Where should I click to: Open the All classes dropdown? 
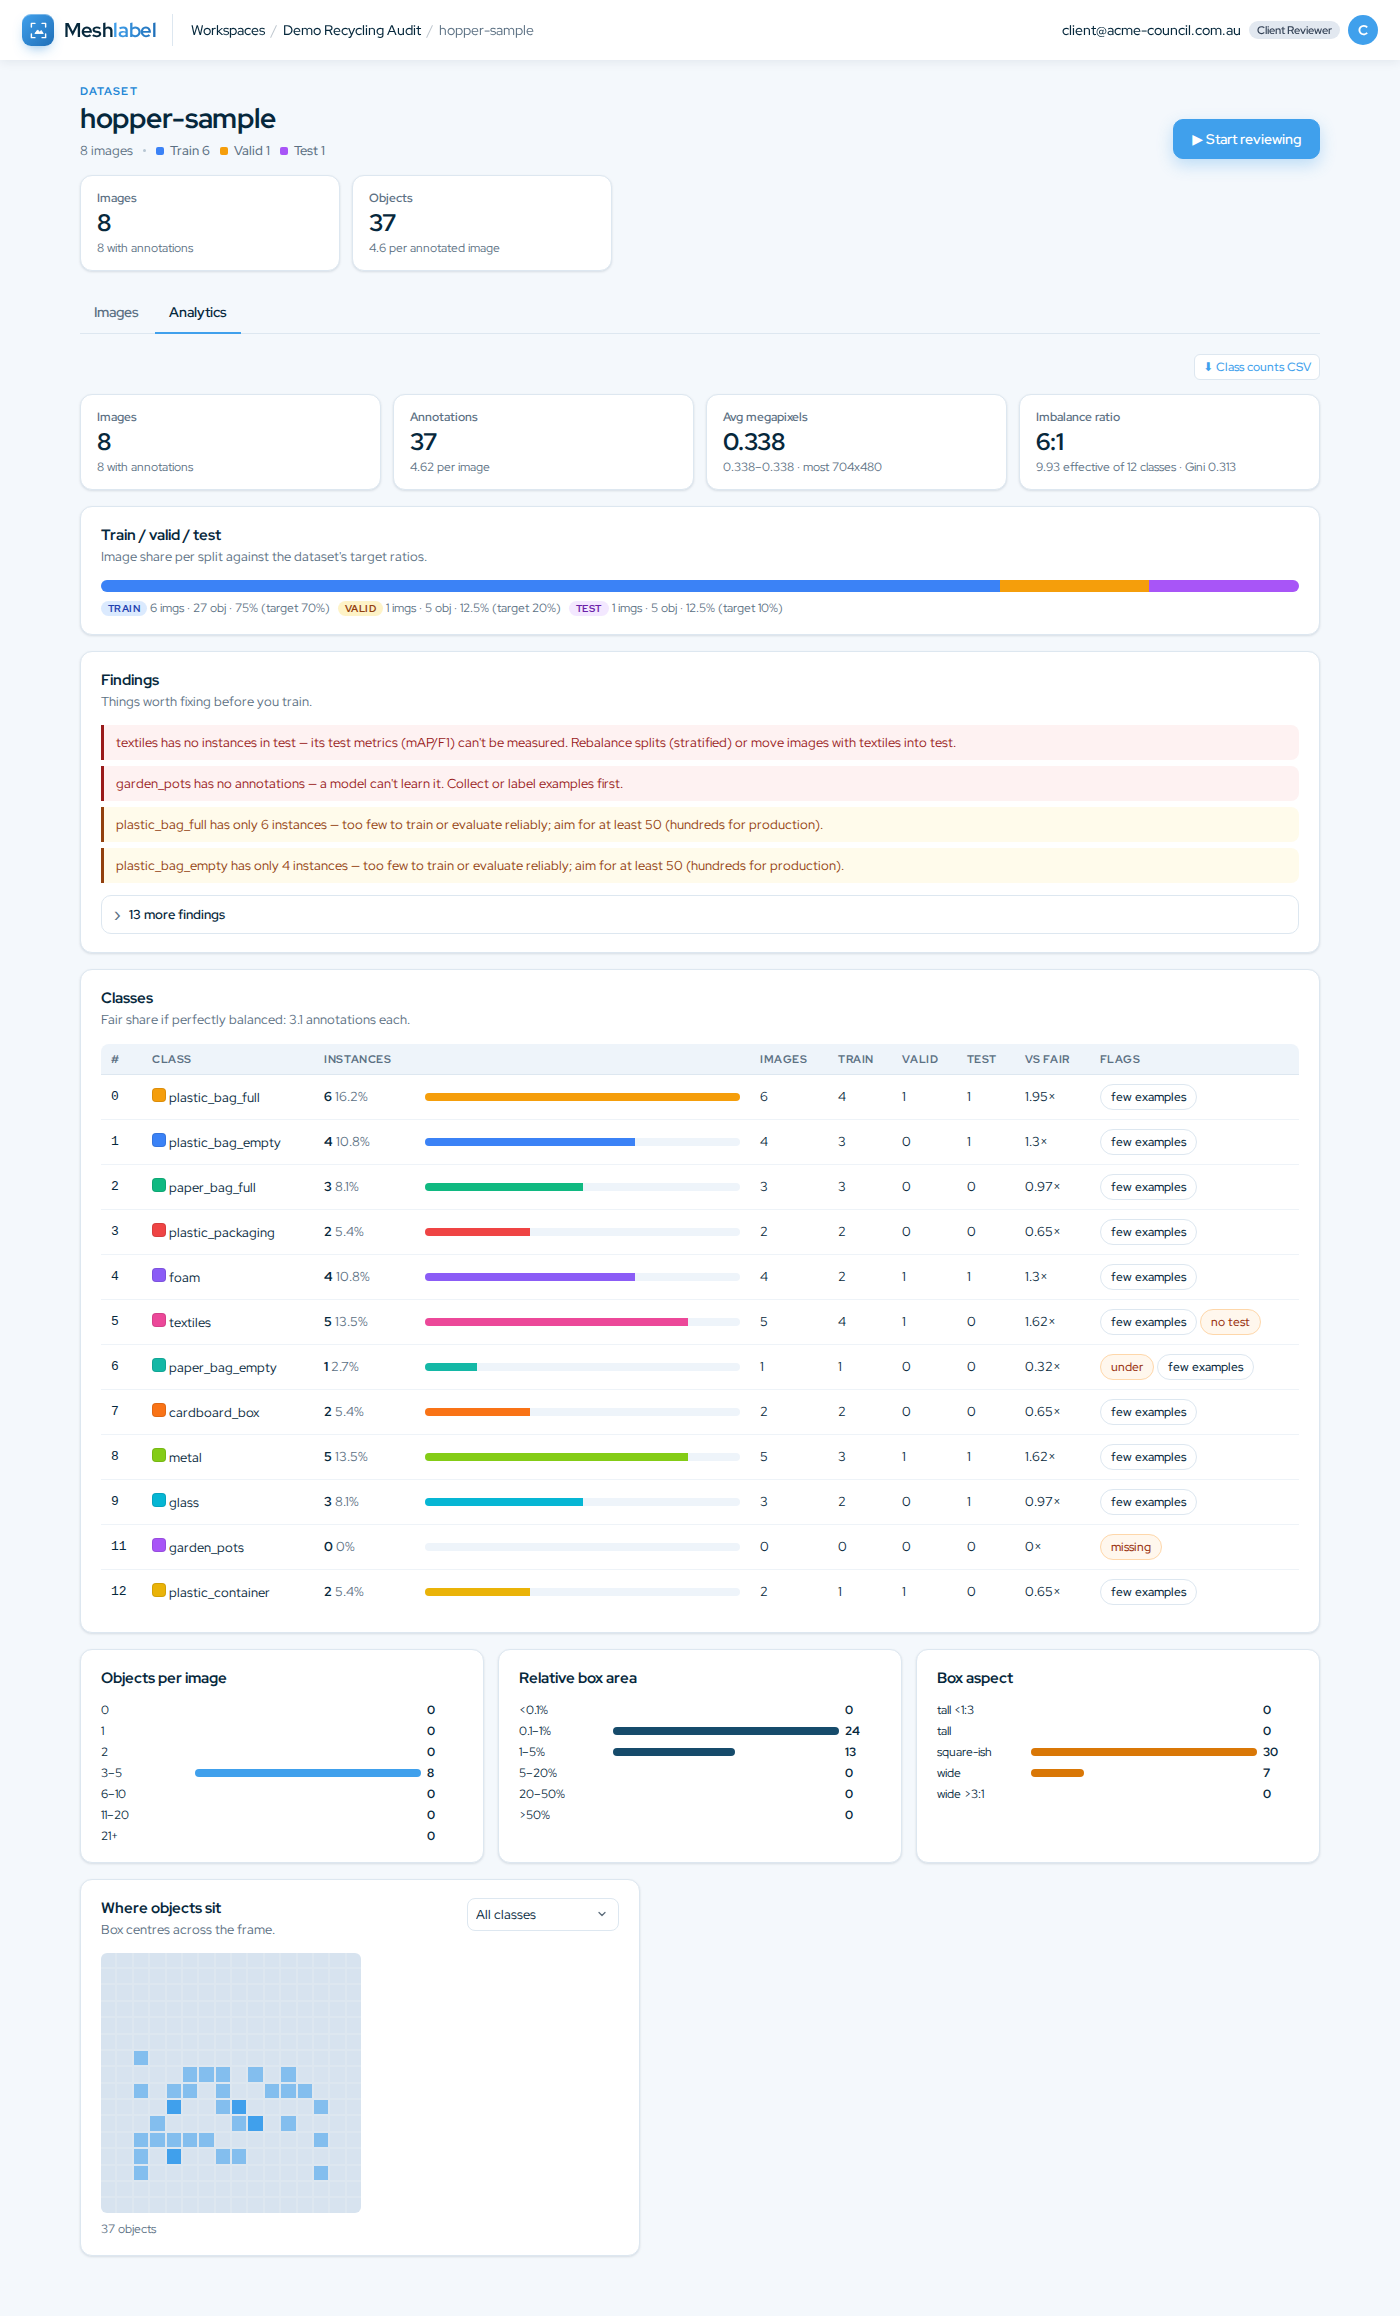543,1915
